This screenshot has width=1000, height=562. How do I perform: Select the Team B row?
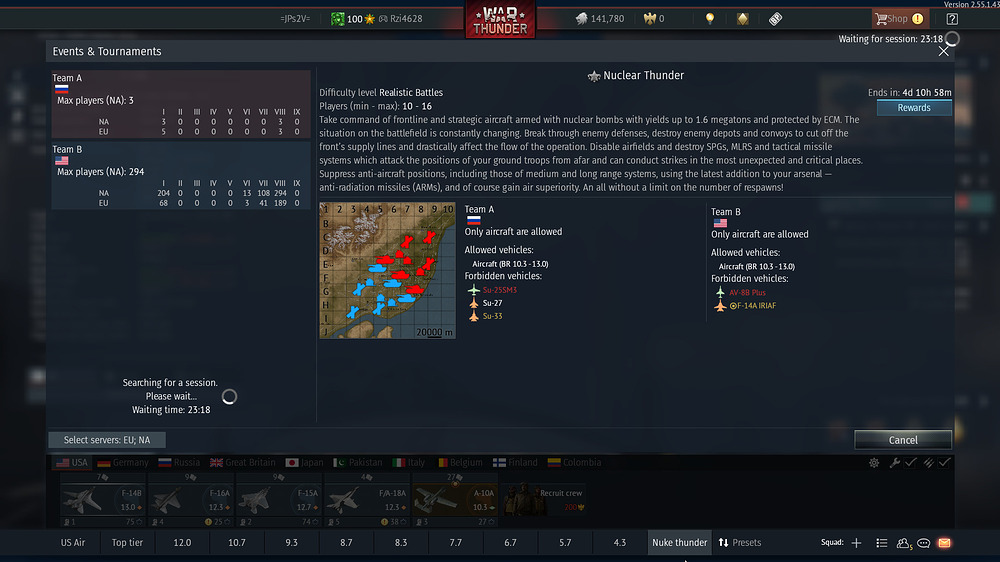[181, 175]
